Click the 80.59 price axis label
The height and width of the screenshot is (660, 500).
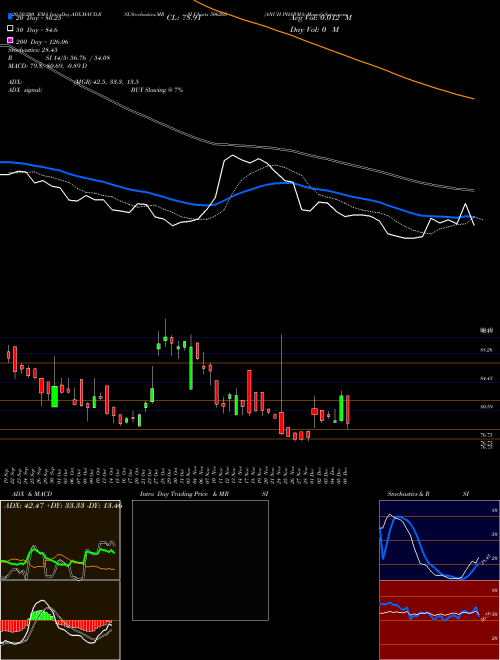point(487,407)
